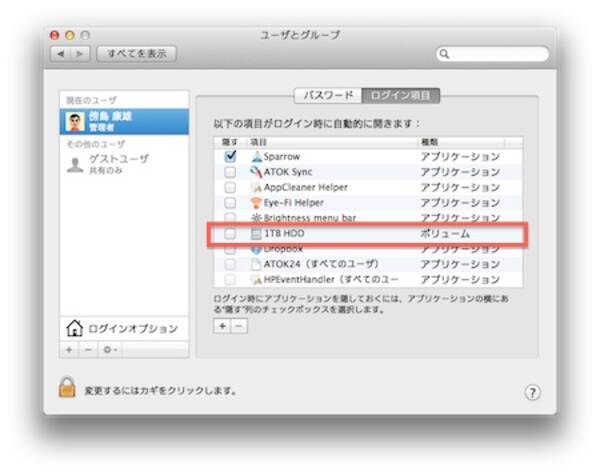This screenshot has height=475, width=600.
Task: Check hide box for AppCleaner Helper
Action: [230, 188]
